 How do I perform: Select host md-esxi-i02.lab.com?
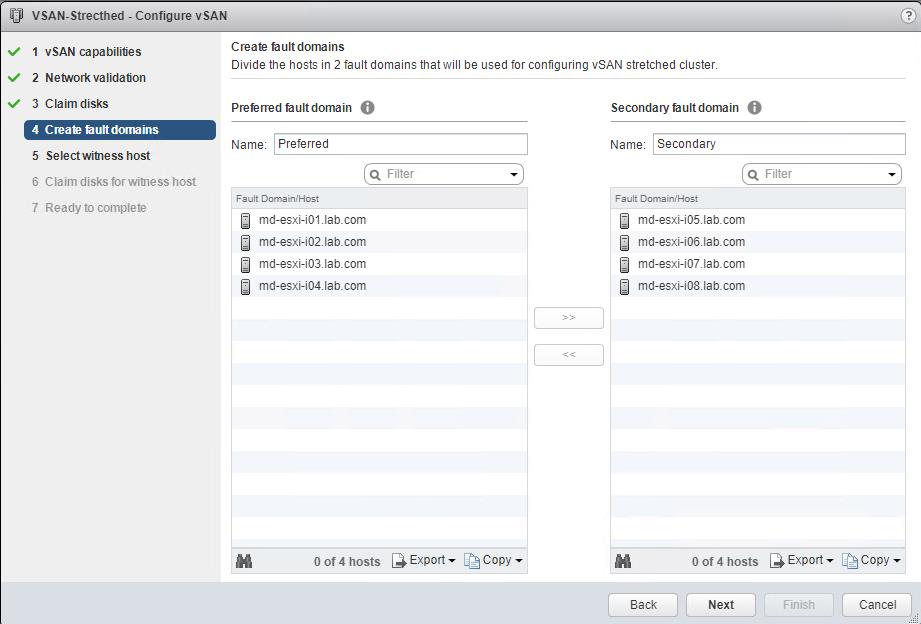pyautogui.click(x=379, y=242)
